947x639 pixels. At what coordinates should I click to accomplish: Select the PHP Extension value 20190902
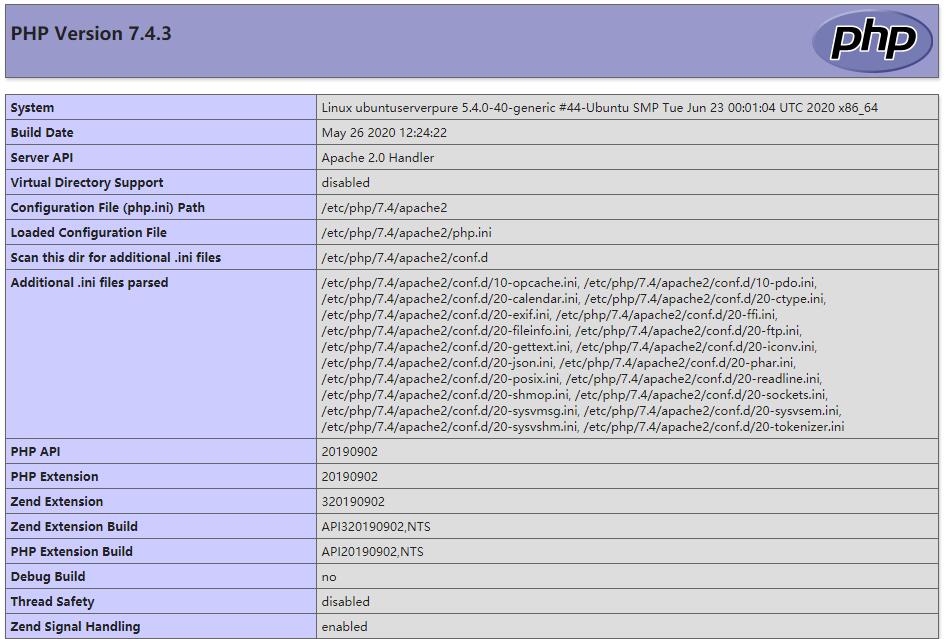(x=350, y=477)
